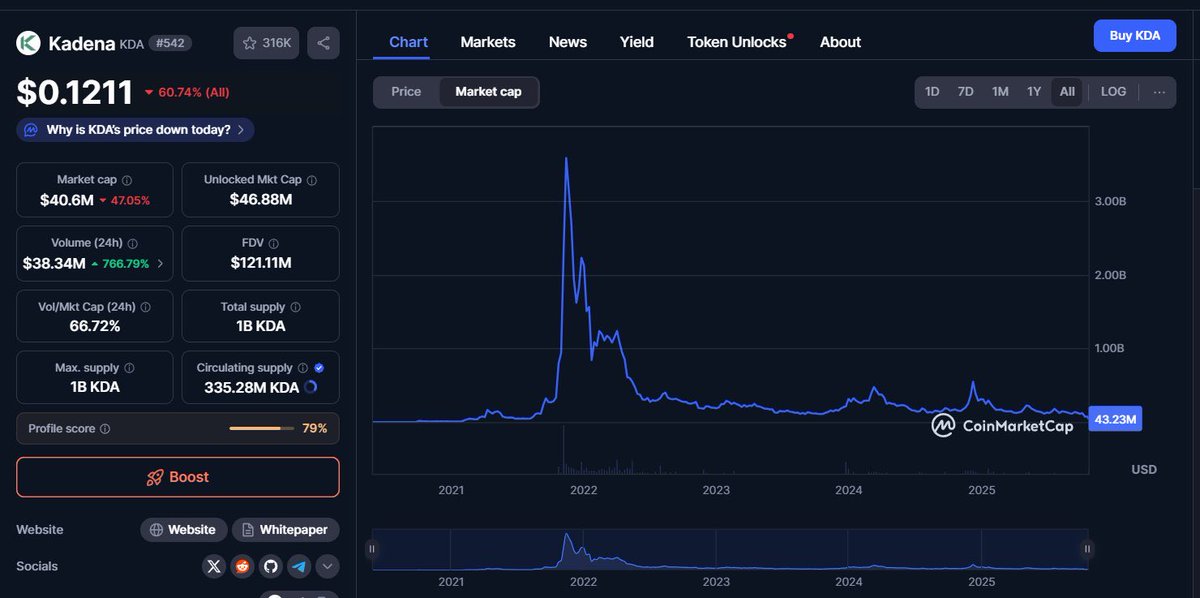Grab the right range handle of chart navigator
Image resolution: width=1200 pixels, height=598 pixels.
[1087, 549]
